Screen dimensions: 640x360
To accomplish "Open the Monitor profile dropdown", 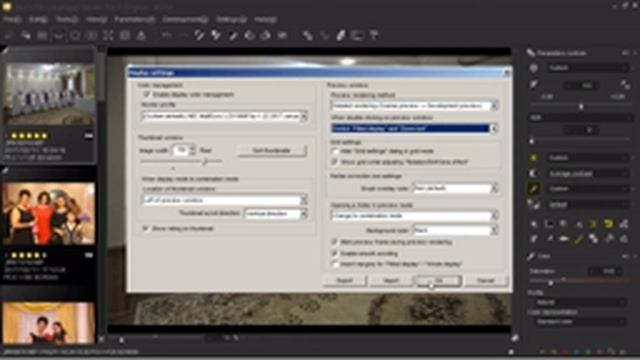I will pos(224,116).
